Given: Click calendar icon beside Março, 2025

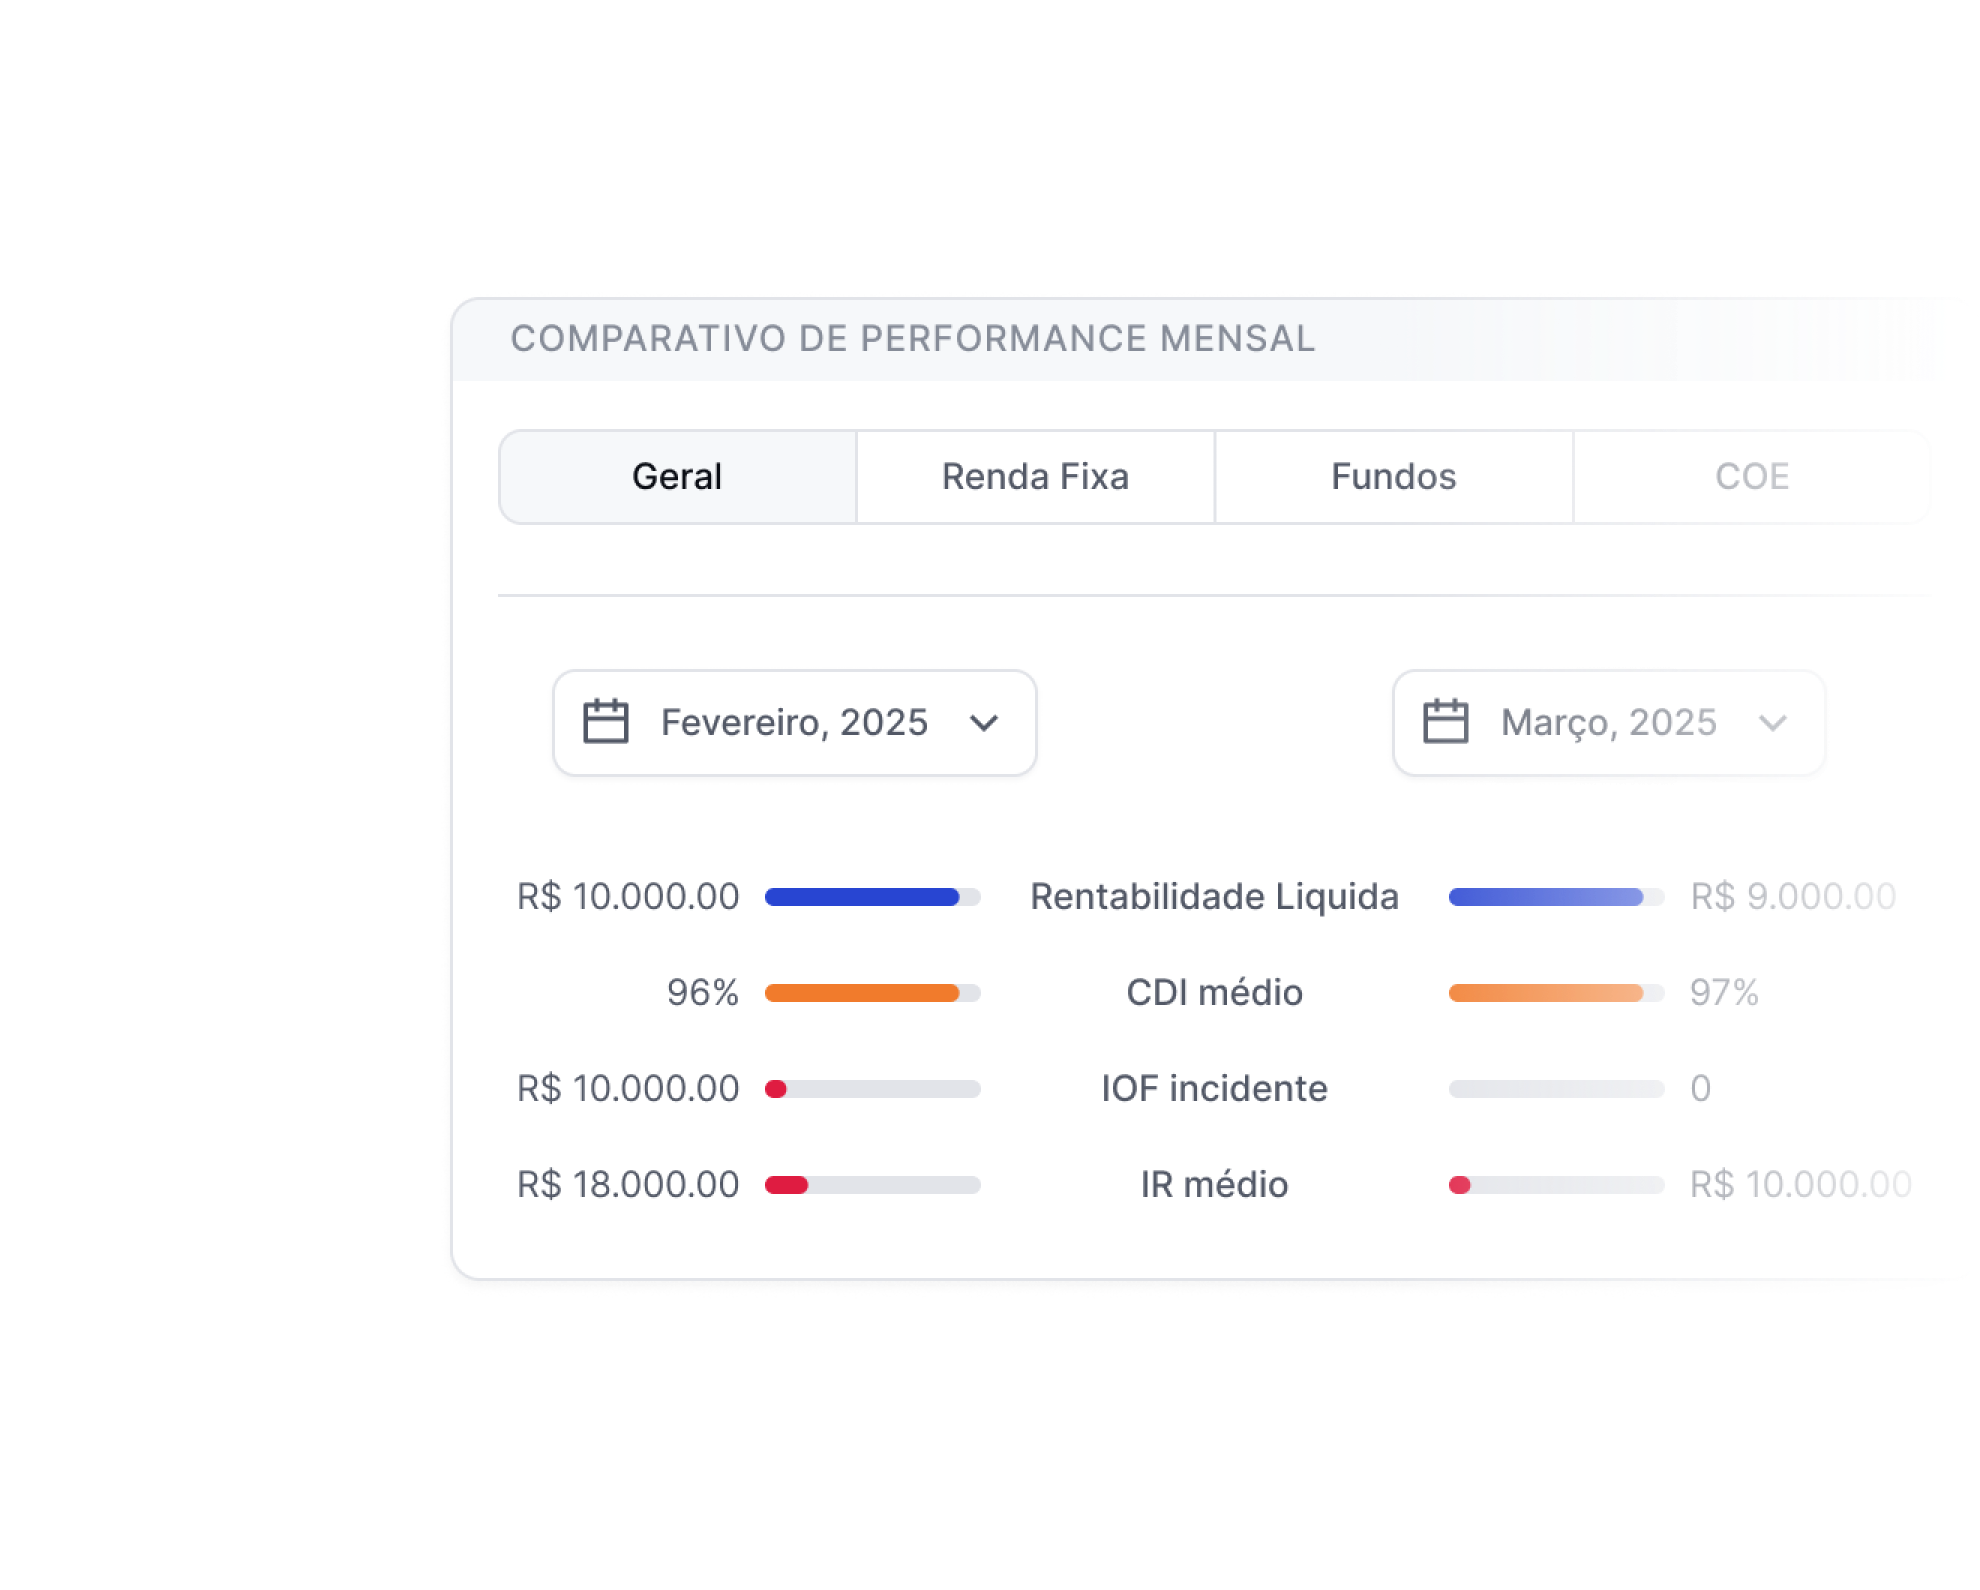Looking at the screenshot, I should (x=1445, y=722).
